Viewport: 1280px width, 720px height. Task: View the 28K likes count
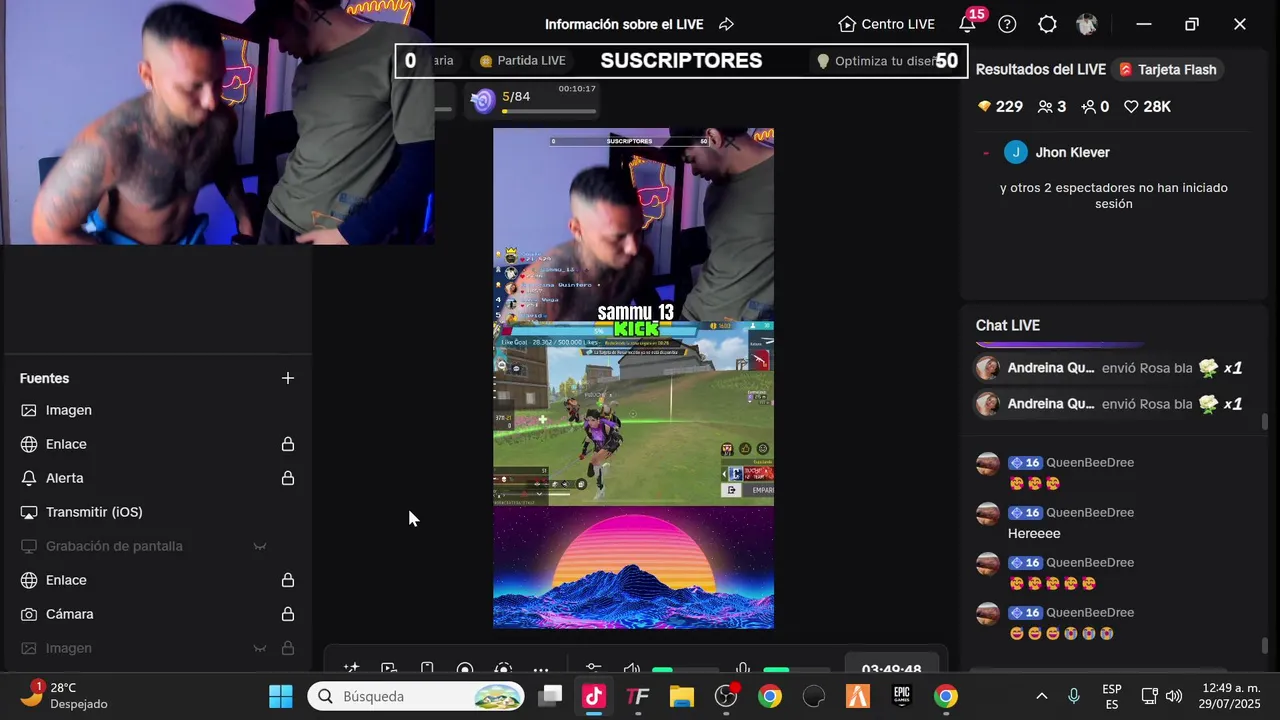pos(1147,107)
